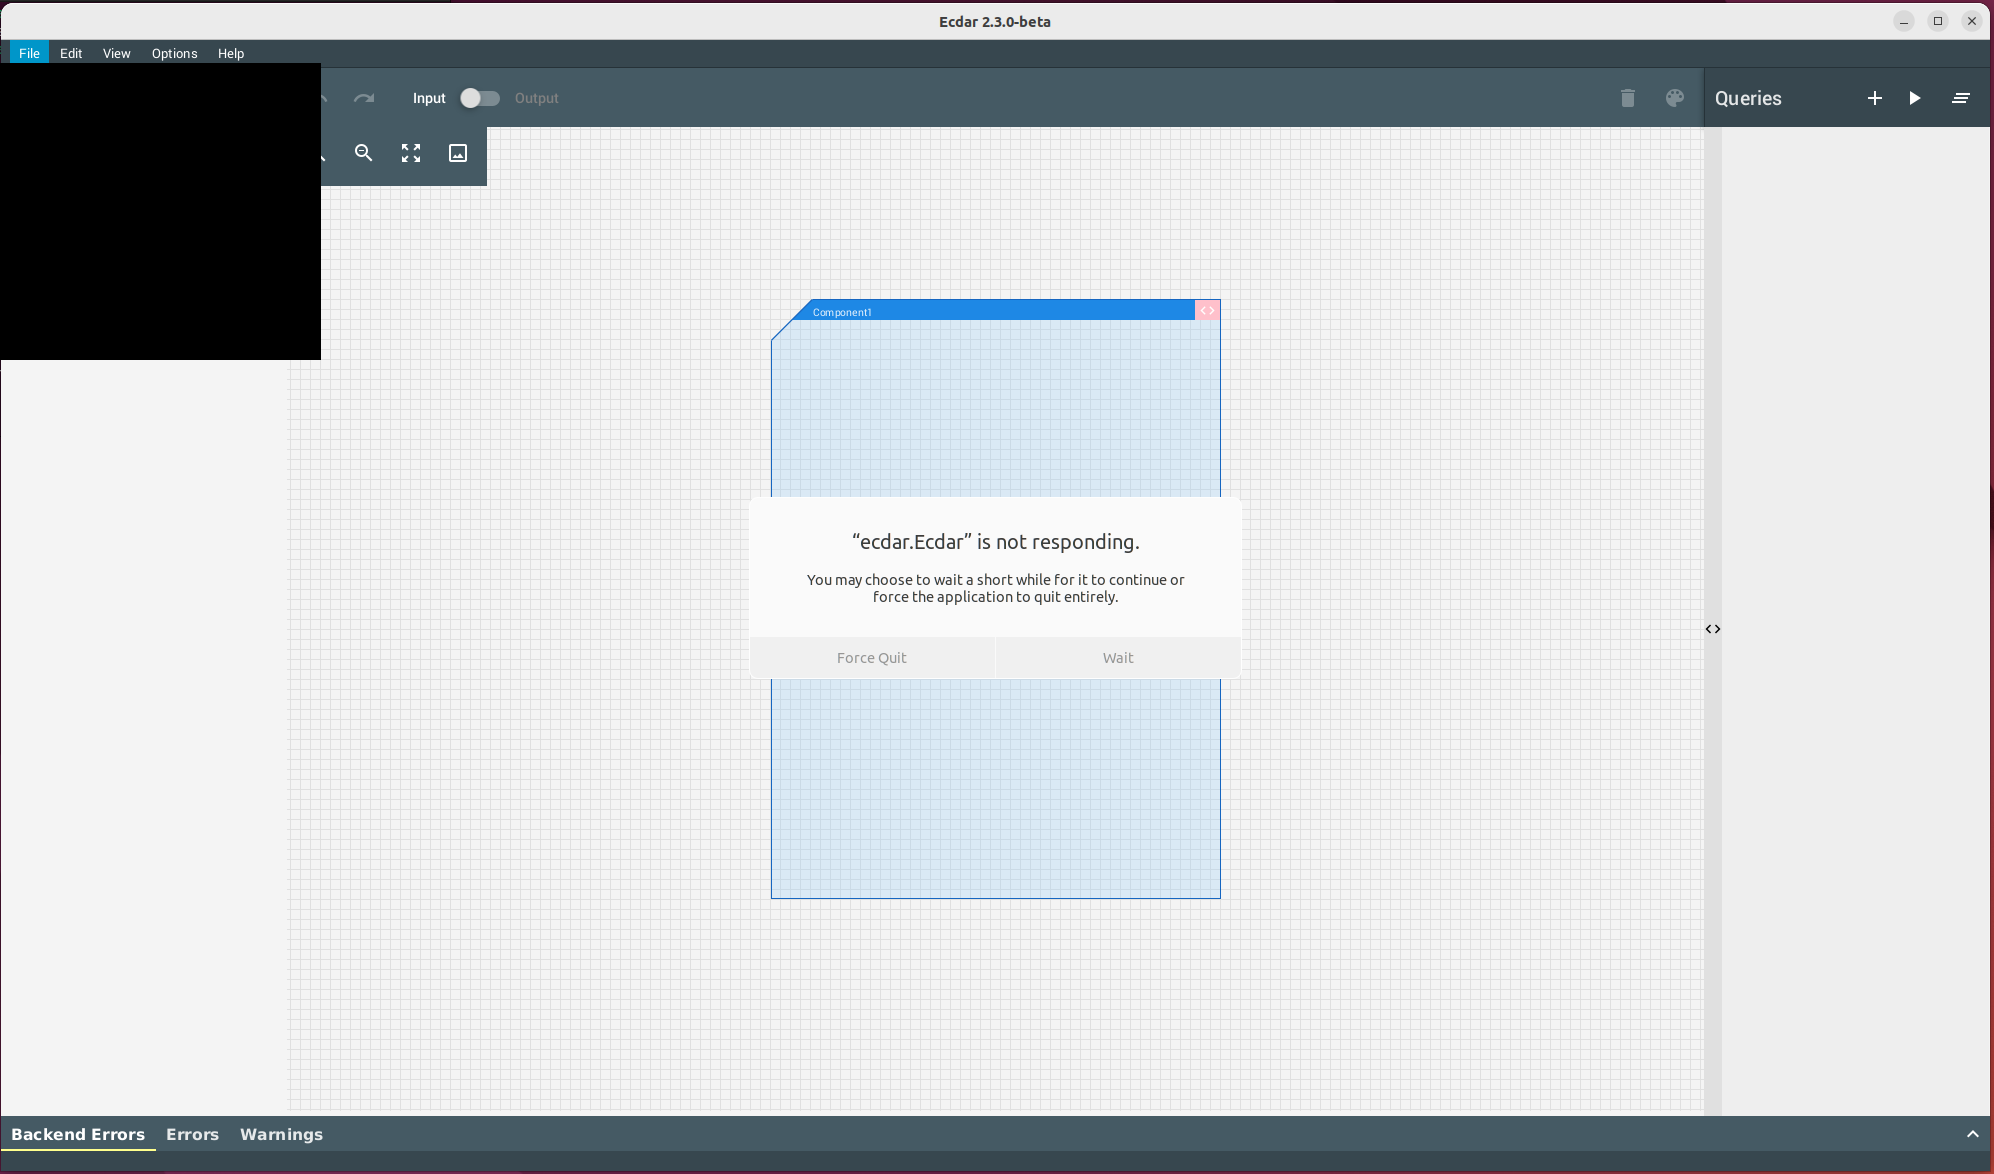The image size is (1994, 1174).
Task: Click the delete trash icon
Action: point(1628,98)
